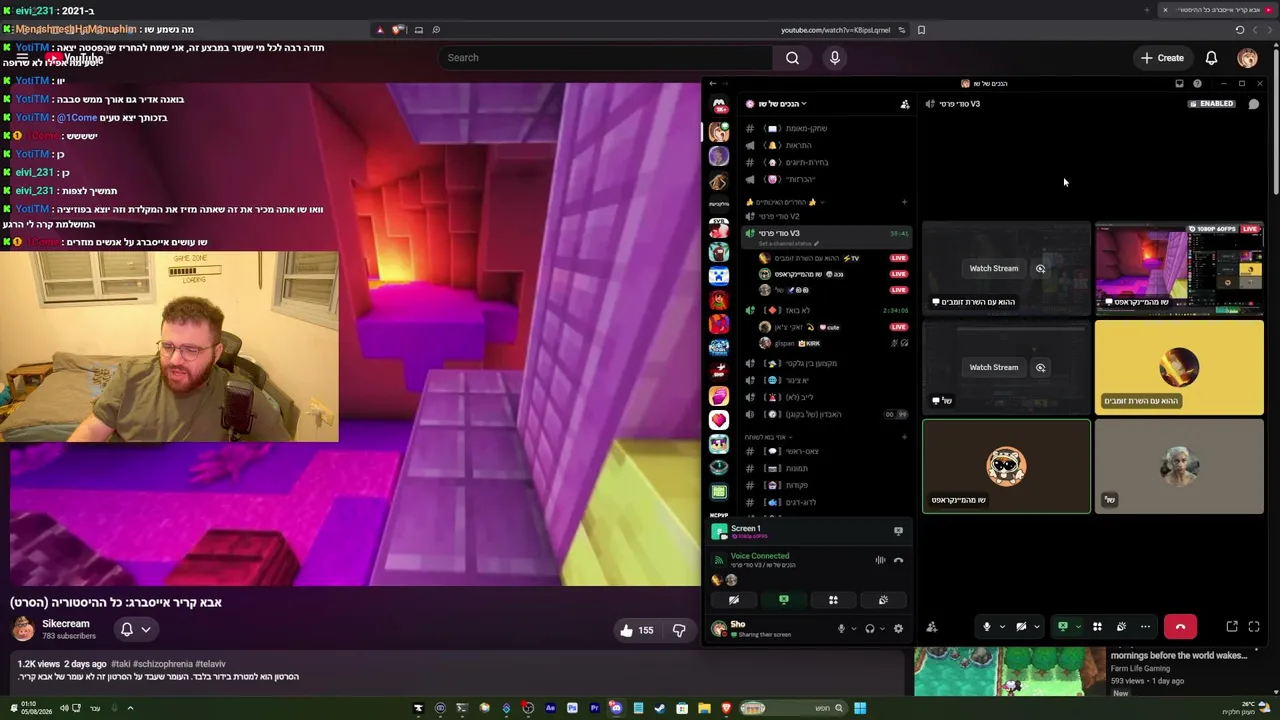
Task: Open Discord activities icon in call bar
Action: pos(1097,627)
